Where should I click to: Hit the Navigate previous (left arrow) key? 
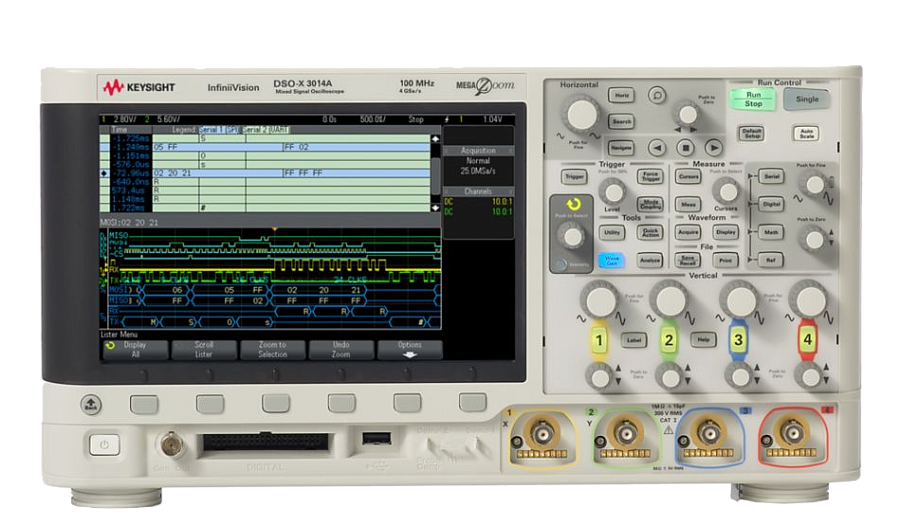click(x=657, y=148)
